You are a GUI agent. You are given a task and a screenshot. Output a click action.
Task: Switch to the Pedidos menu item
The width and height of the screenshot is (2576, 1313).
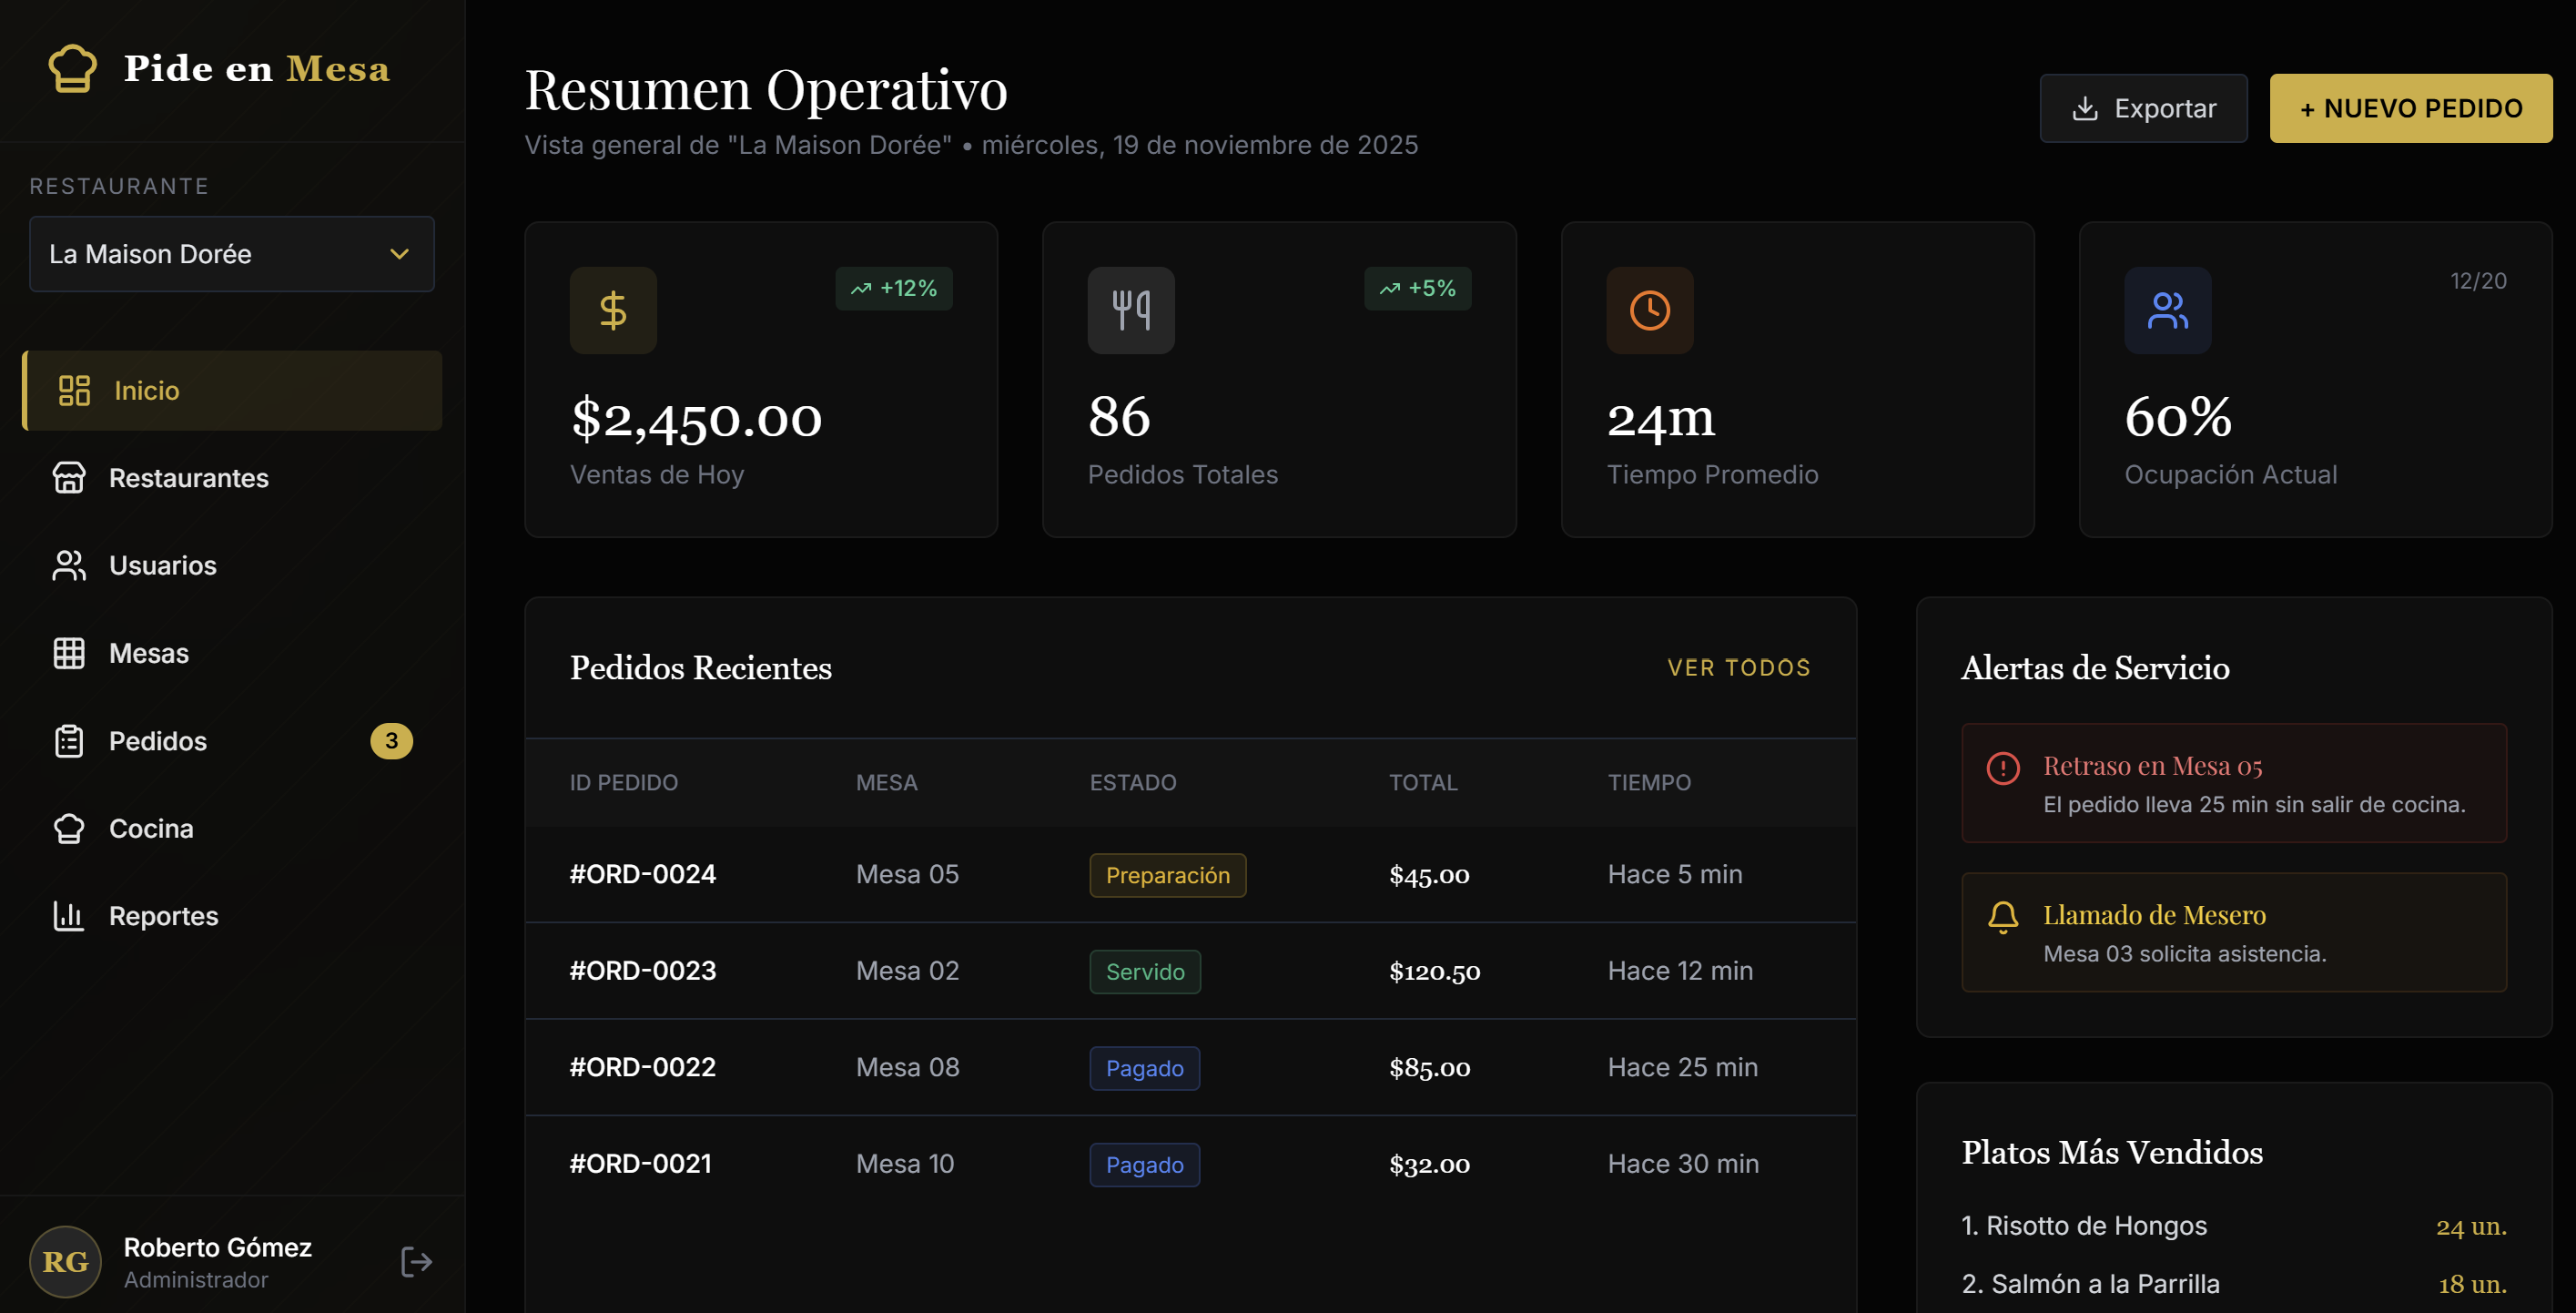157,741
